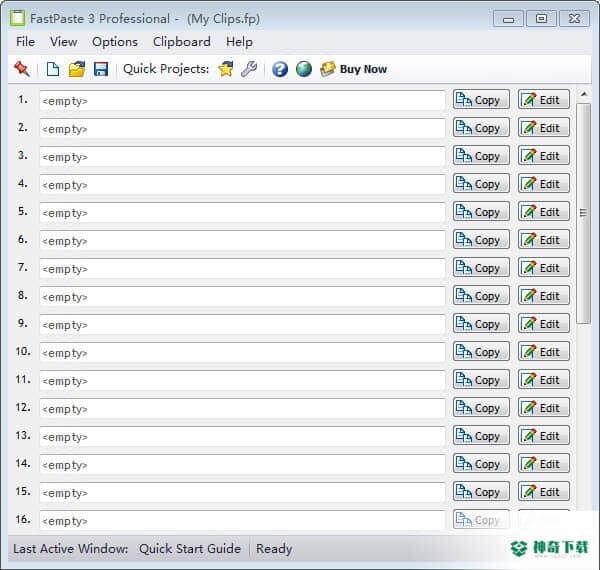Click the empty text field of clip 5

pyautogui.click(x=242, y=212)
